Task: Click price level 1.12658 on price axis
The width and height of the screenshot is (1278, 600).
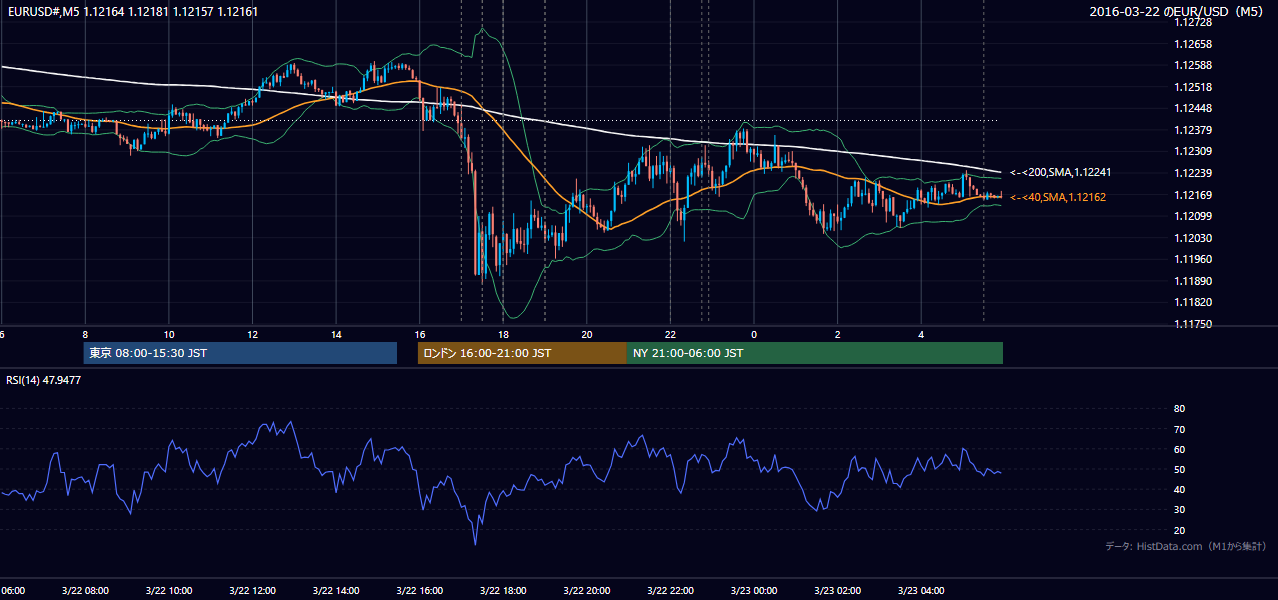Action: pos(1194,44)
